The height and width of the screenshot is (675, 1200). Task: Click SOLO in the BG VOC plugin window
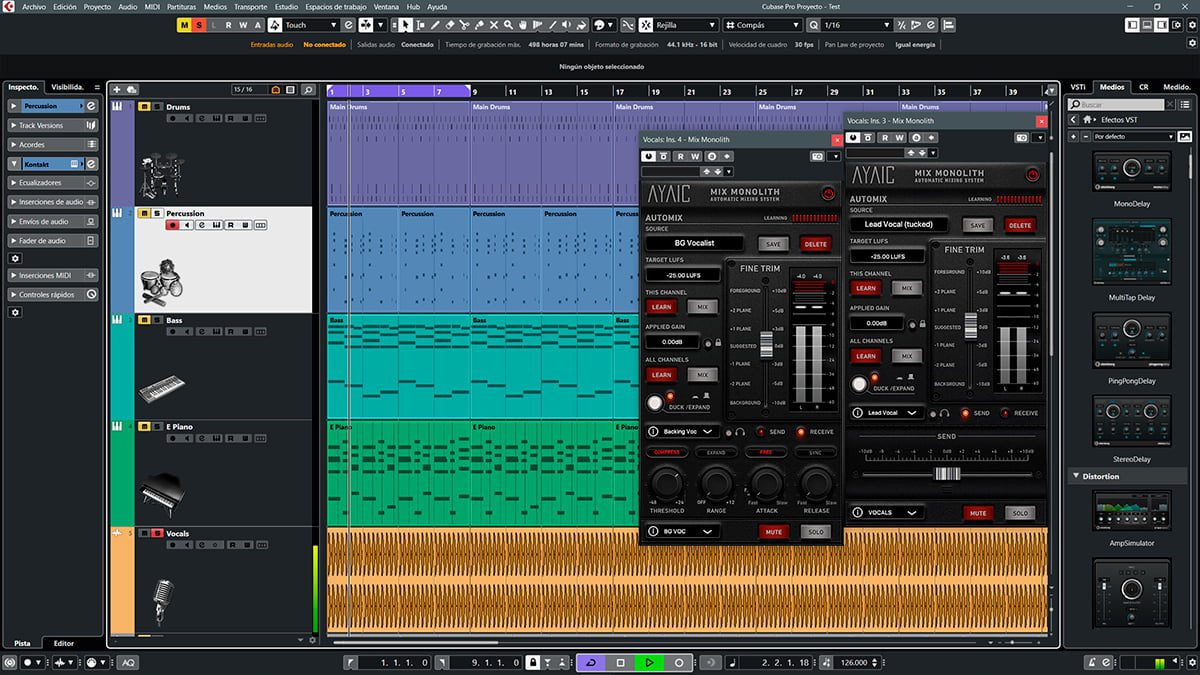coord(816,532)
